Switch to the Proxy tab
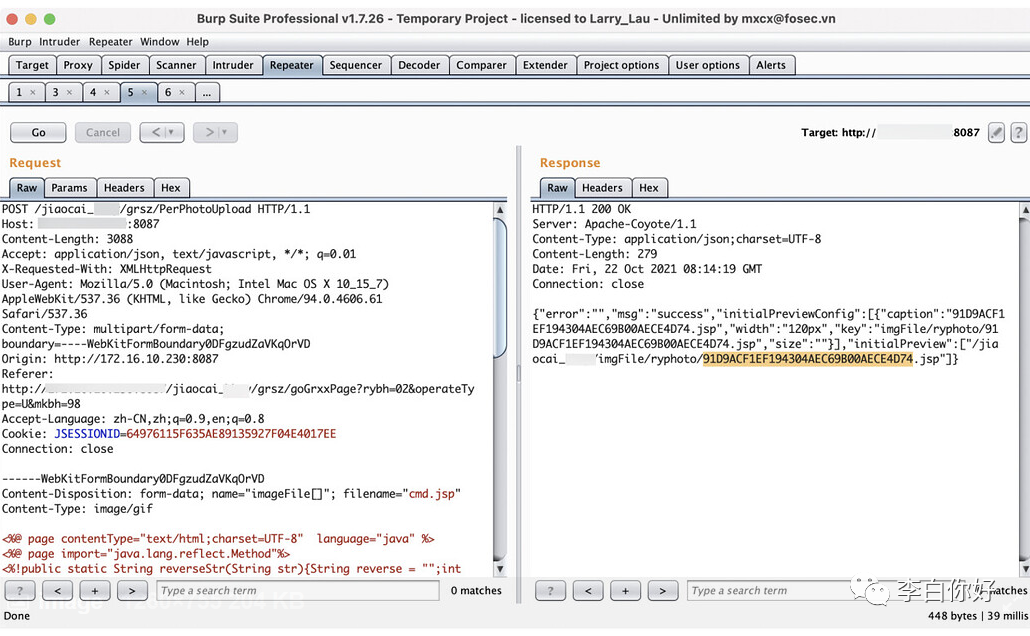The height and width of the screenshot is (636, 1030). [78, 65]
